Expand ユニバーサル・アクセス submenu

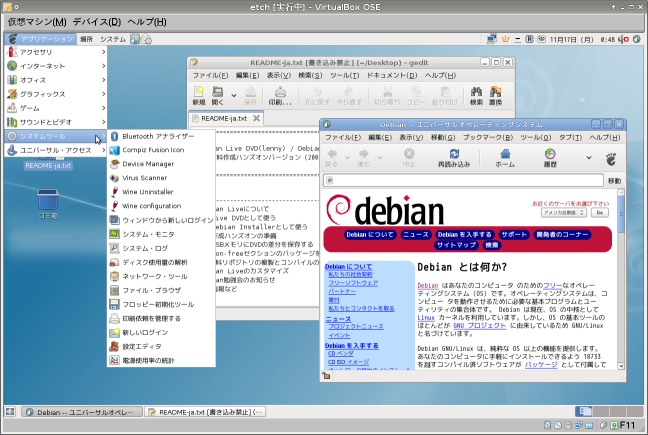(x=56, y=150)
